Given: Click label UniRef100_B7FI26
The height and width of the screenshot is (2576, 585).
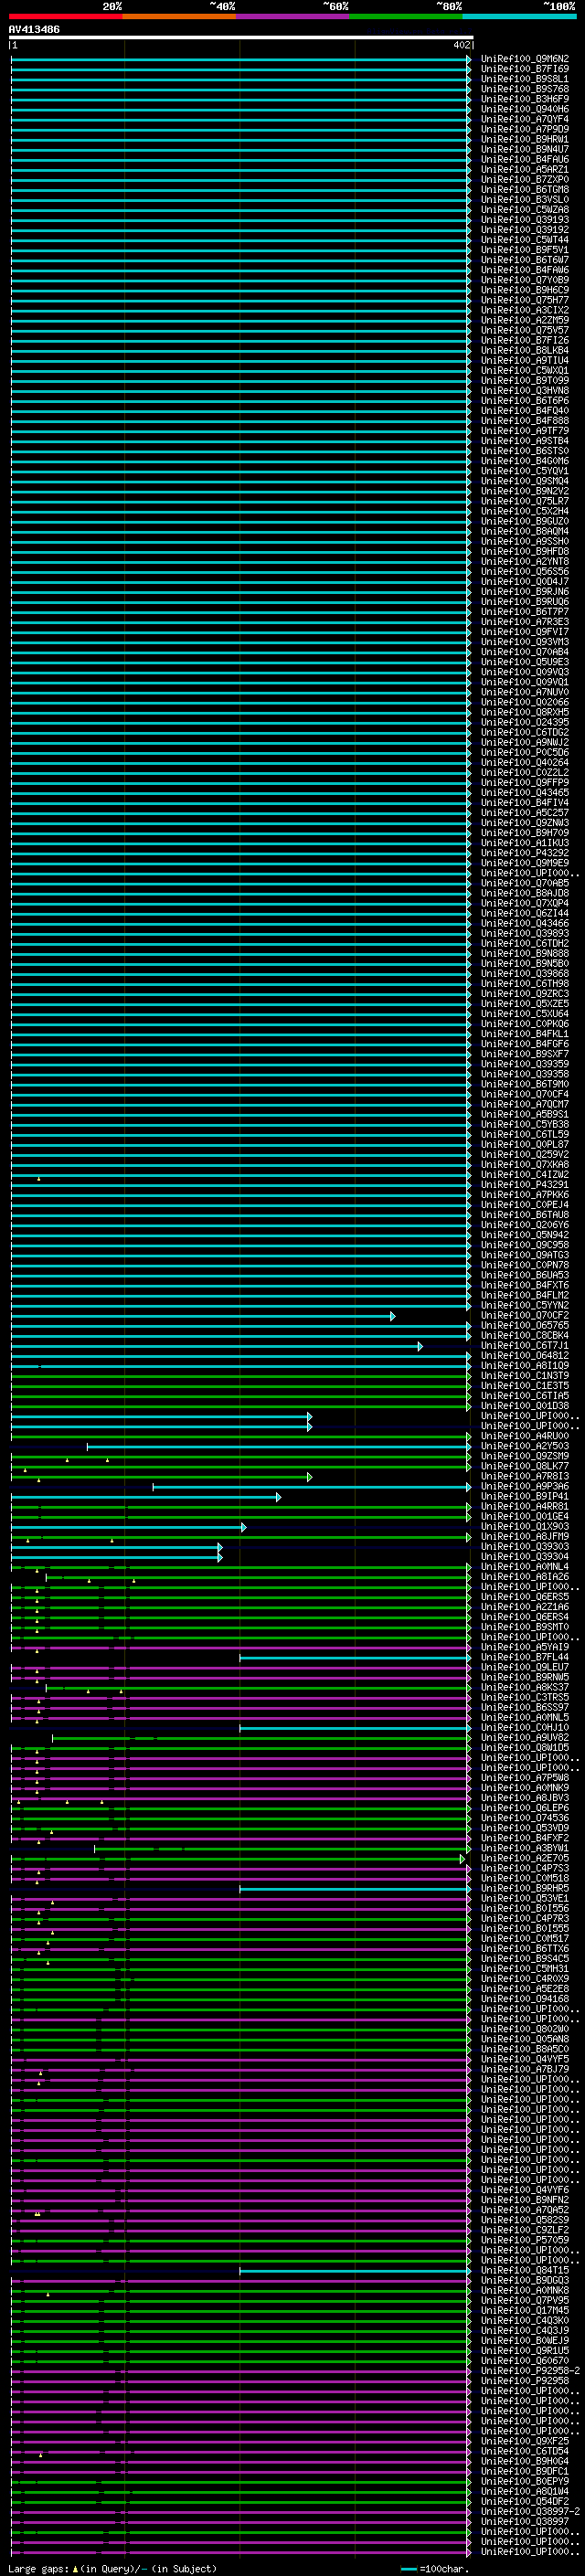Looking at the screenshot, I should pyautogui.click(x=525, y=340).
